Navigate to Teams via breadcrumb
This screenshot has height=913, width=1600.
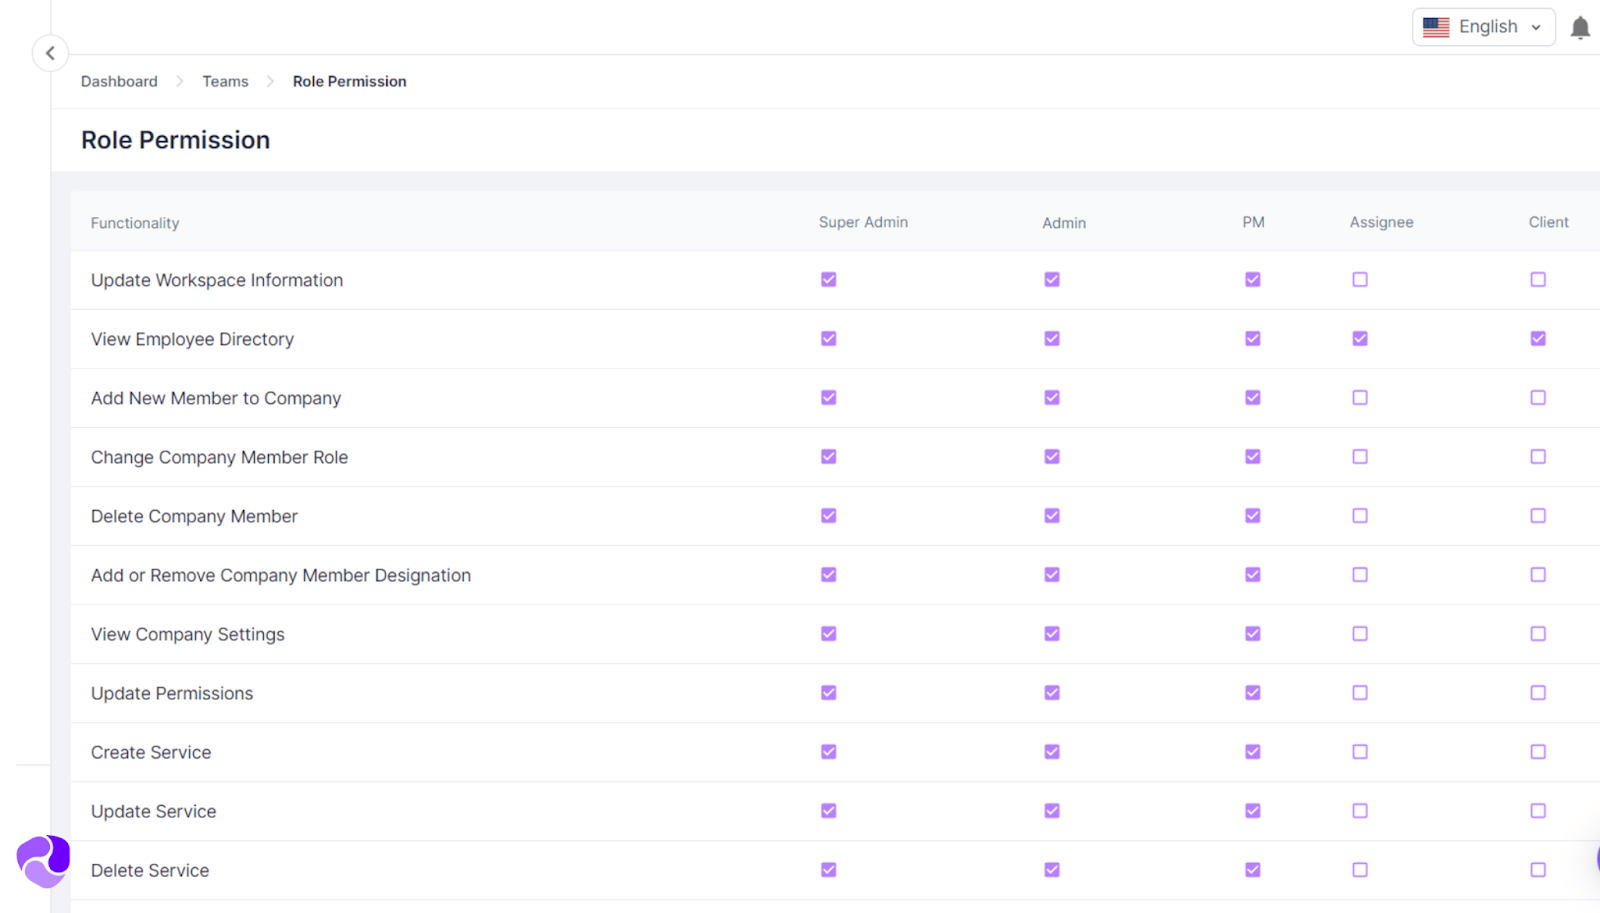[x=225, y=81]
